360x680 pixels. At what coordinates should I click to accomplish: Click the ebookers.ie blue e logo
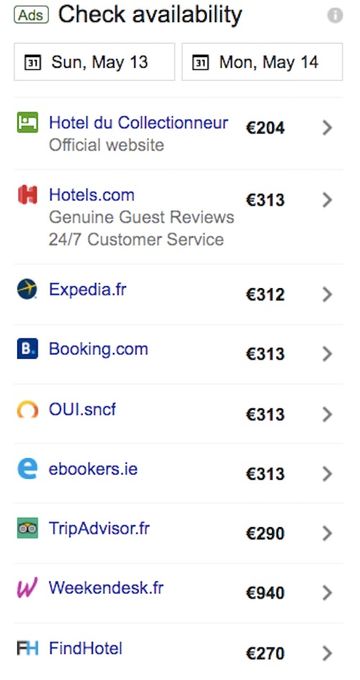click(27, 469)
